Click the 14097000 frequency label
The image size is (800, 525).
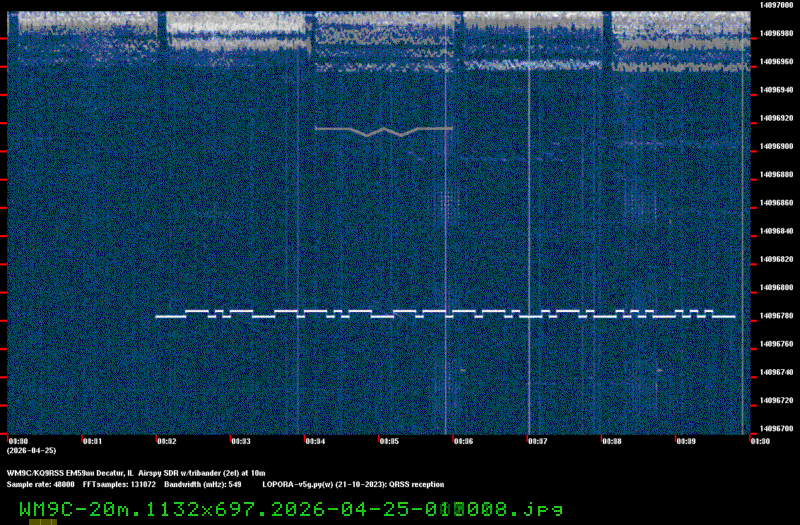[x=776, y=5]
